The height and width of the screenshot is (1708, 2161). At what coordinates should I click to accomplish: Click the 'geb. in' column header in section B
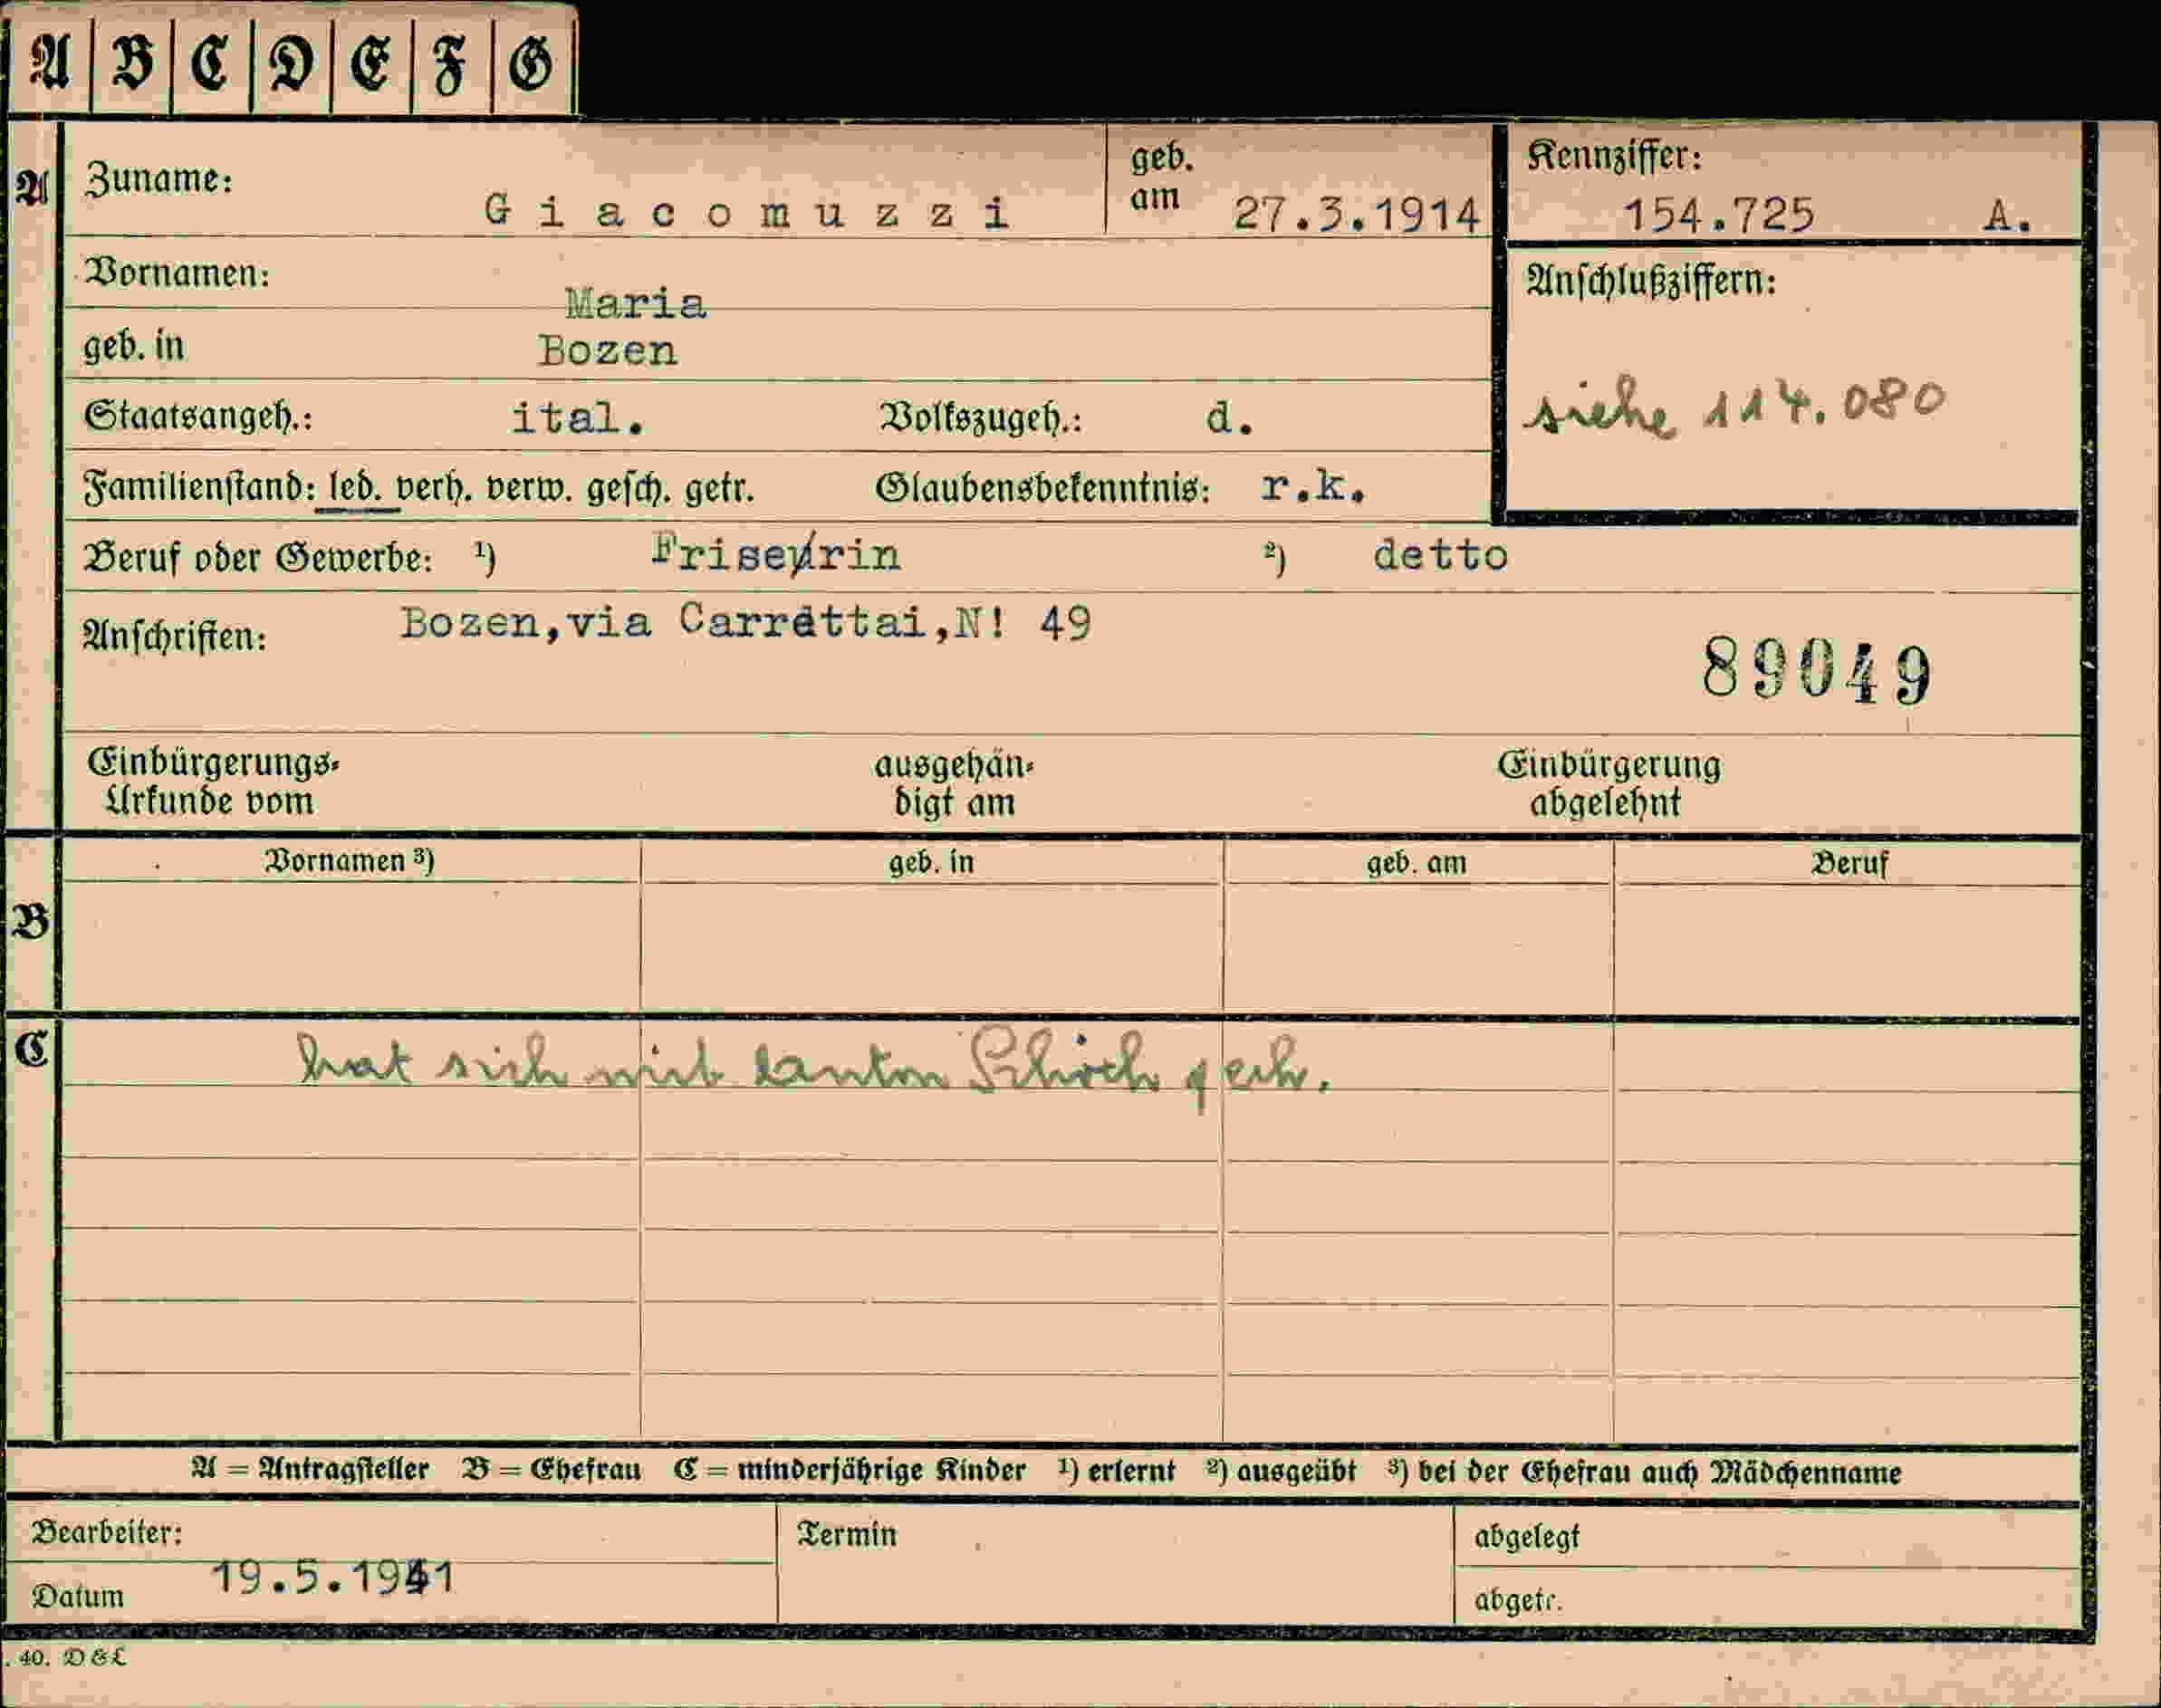tap(931, 862)
